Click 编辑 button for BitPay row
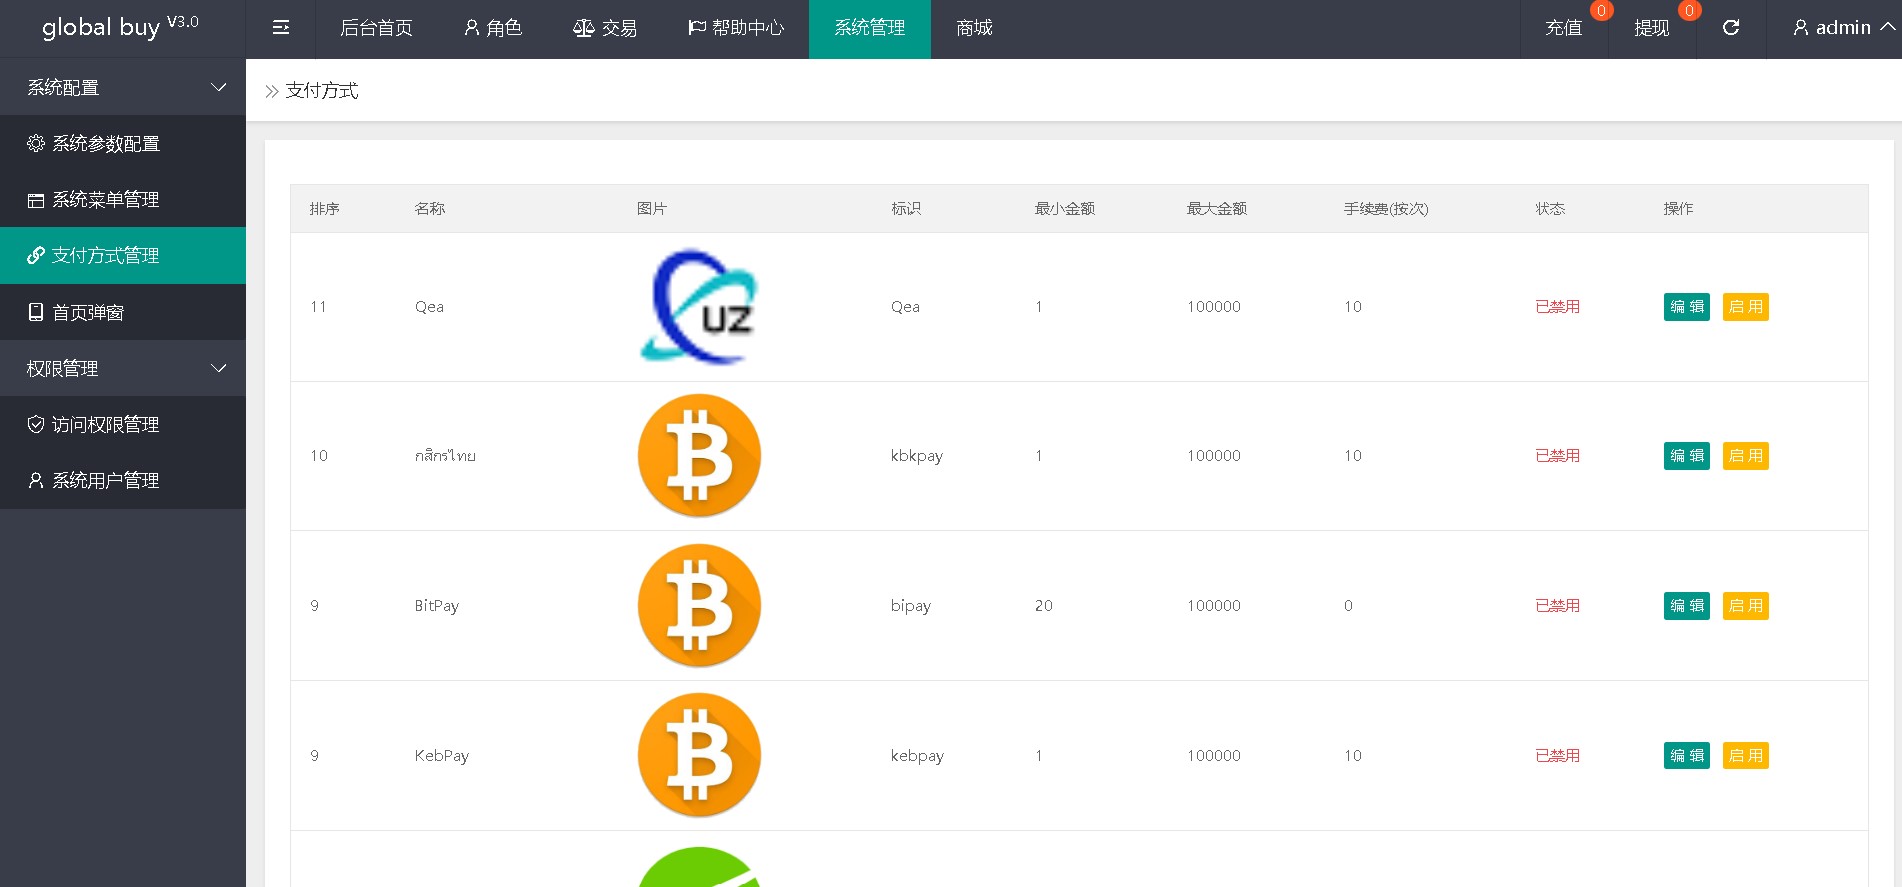Screen dimensions: 1902x887 click(1686, 606)
